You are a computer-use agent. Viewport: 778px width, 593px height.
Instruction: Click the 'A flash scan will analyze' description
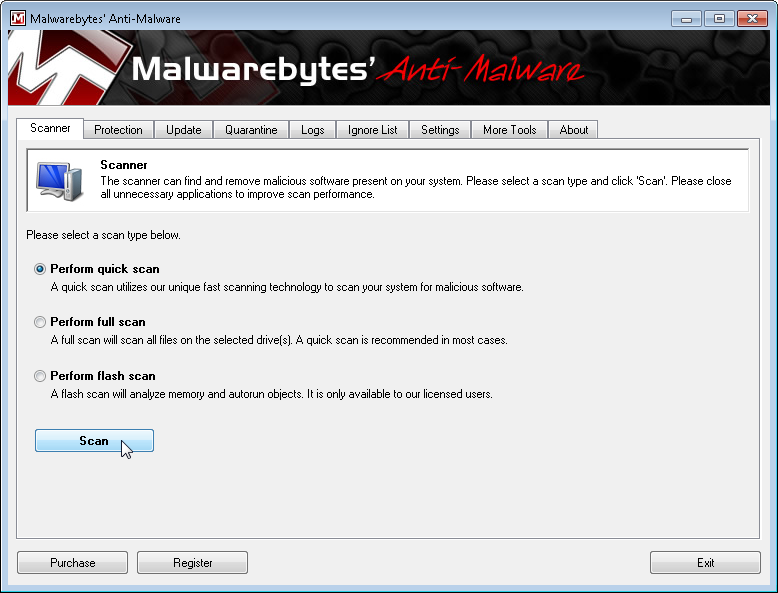coord(271,395)
